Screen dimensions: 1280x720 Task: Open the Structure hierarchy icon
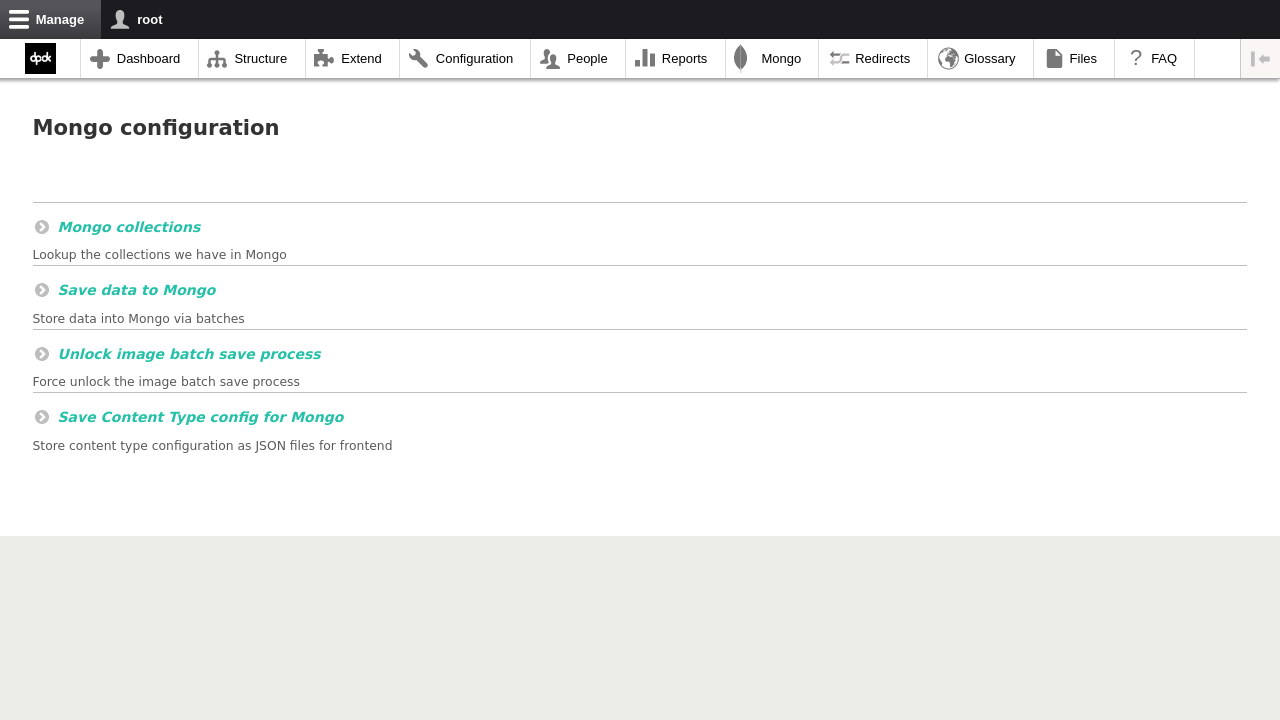[217, 59]
